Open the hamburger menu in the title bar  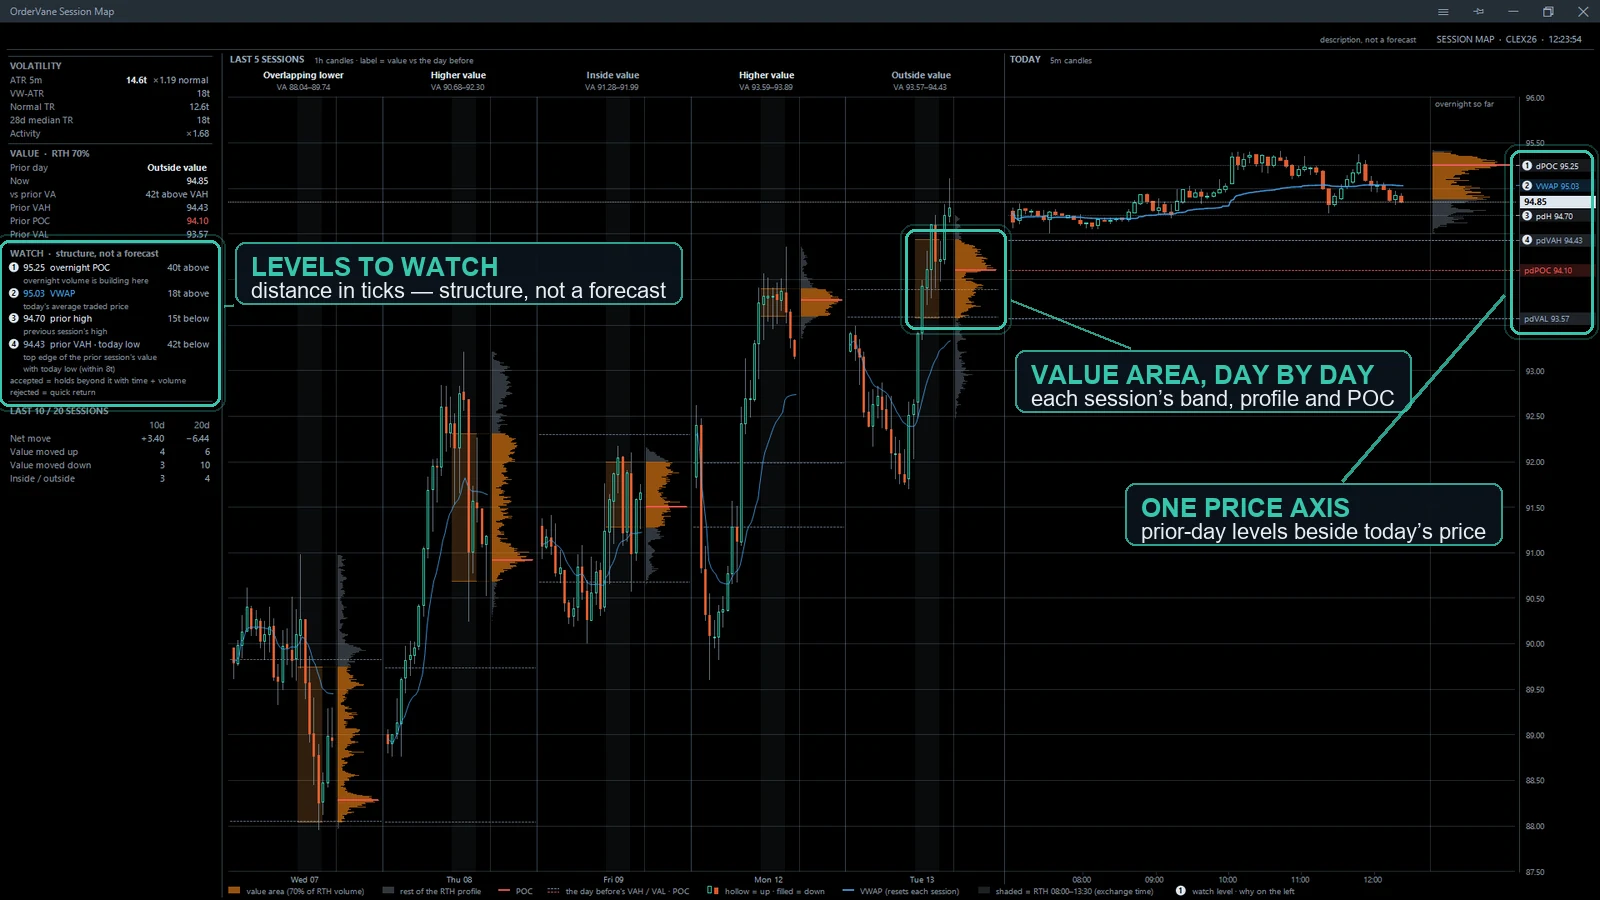pyautogui.click(x=1443, y=12)
